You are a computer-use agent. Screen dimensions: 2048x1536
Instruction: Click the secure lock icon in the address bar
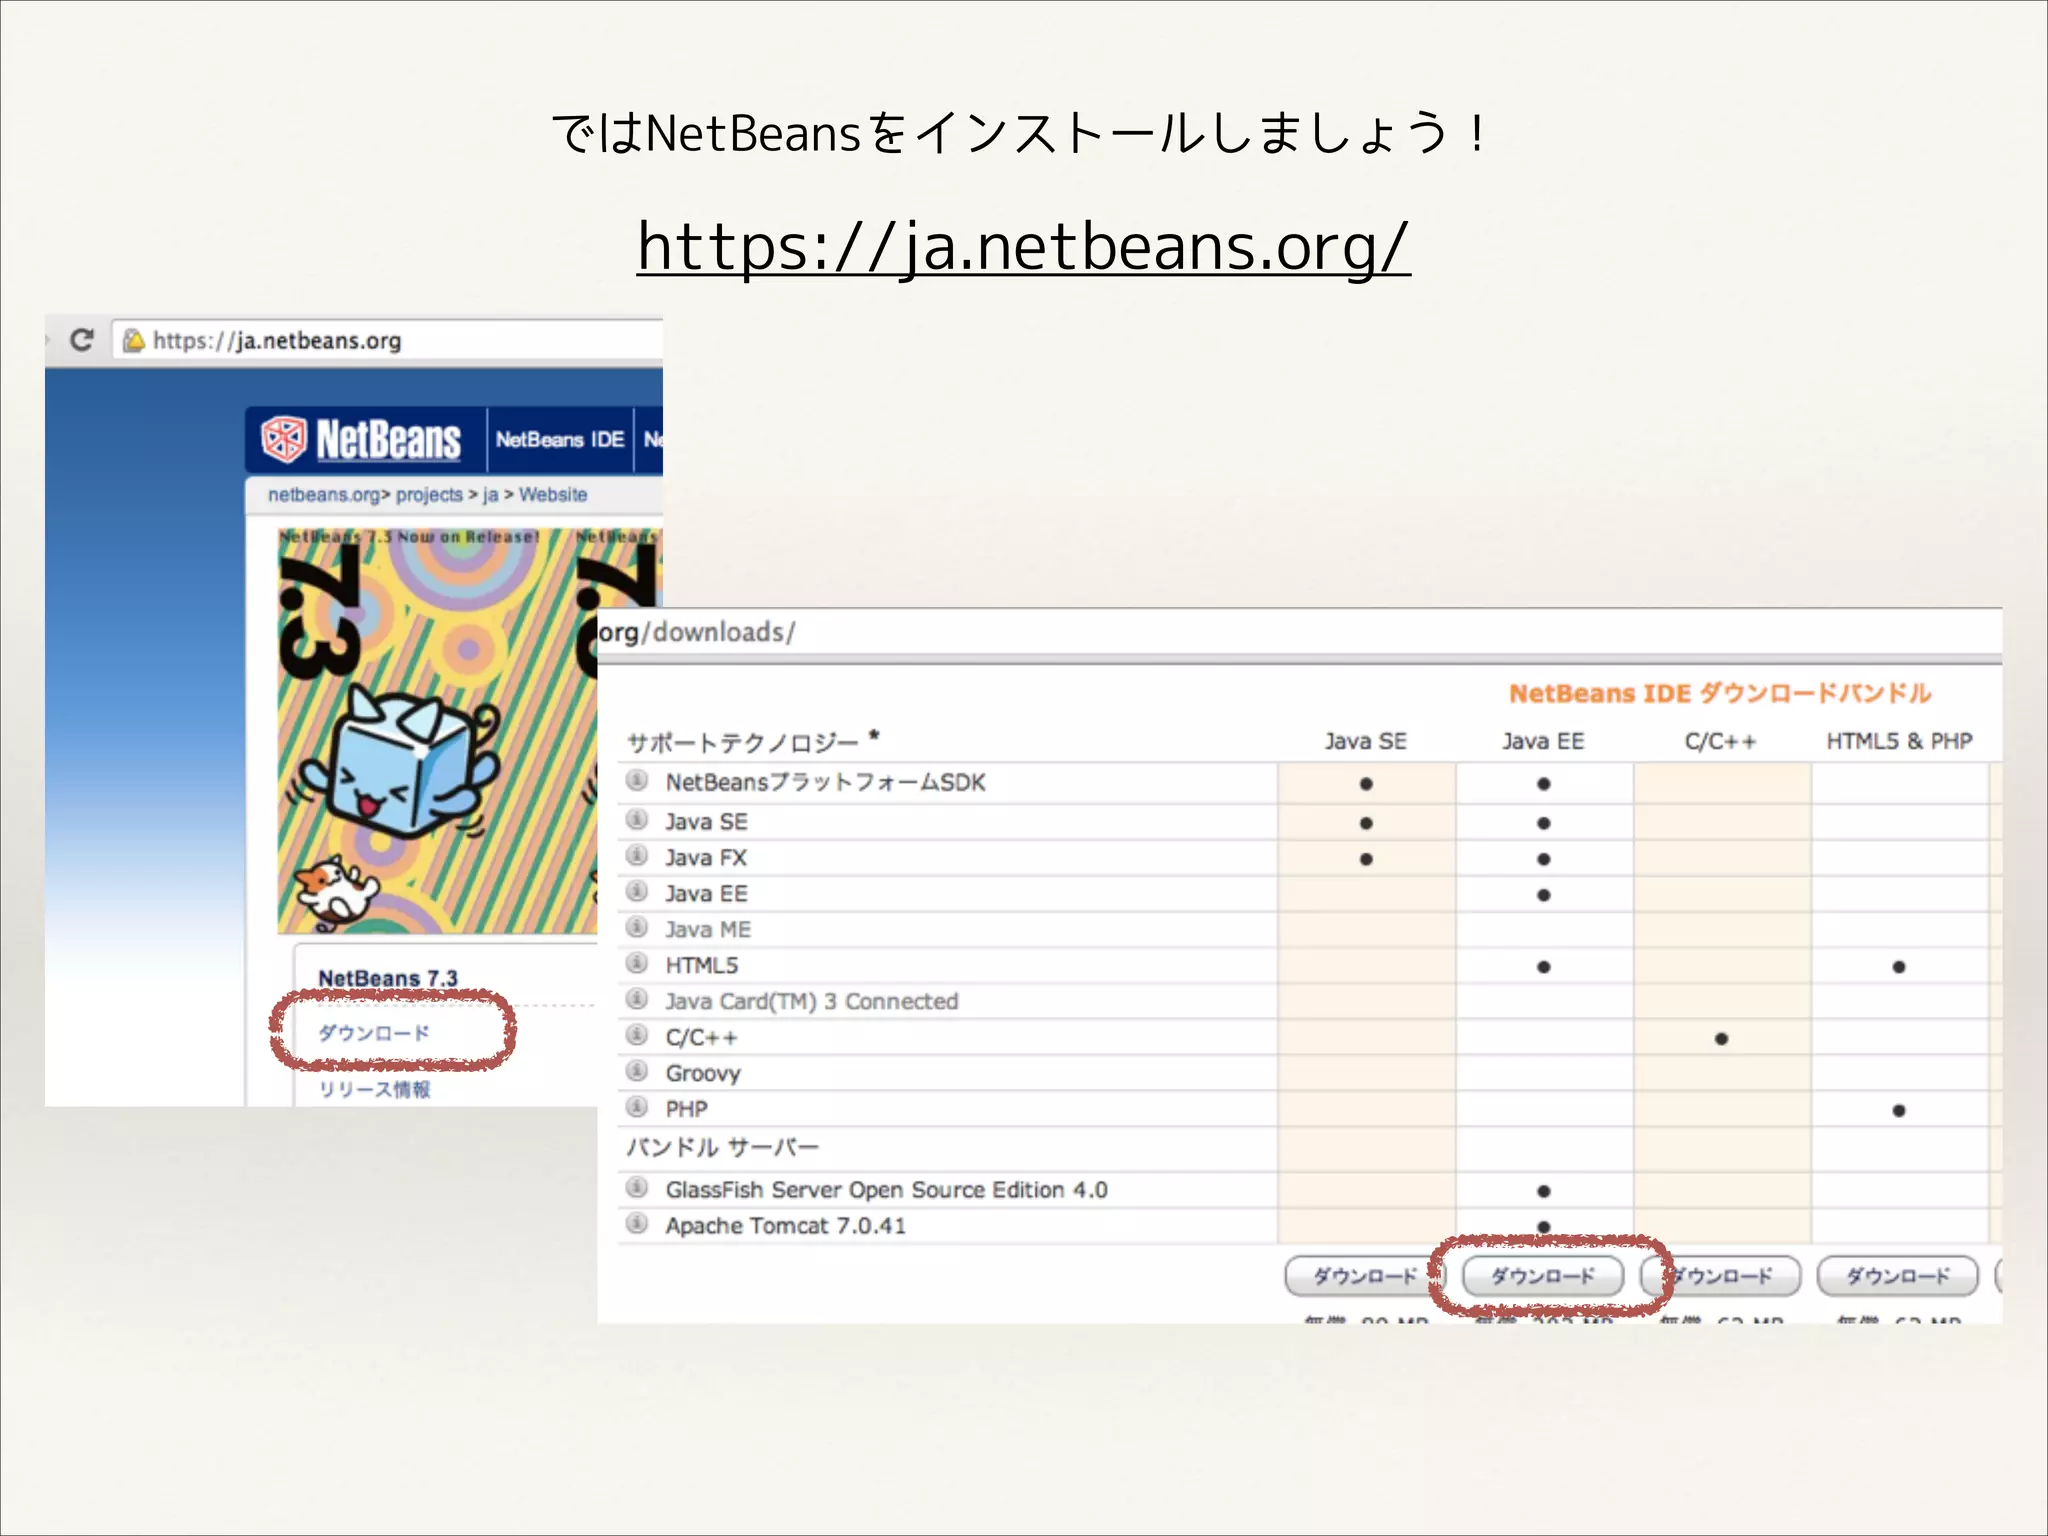[134, 341]
